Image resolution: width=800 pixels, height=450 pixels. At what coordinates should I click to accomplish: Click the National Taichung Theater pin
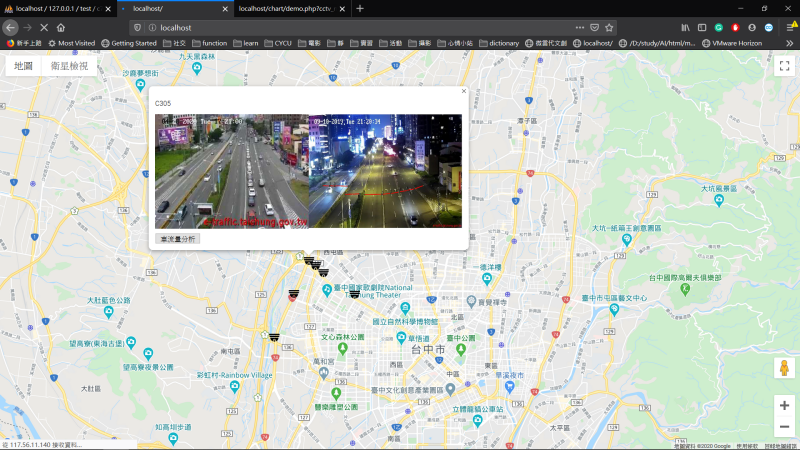[327, 290]
